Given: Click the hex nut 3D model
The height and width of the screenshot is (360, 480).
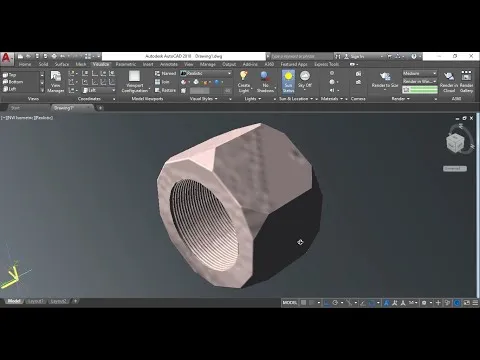Looking at the screenshot, I should tap(240, 205).
